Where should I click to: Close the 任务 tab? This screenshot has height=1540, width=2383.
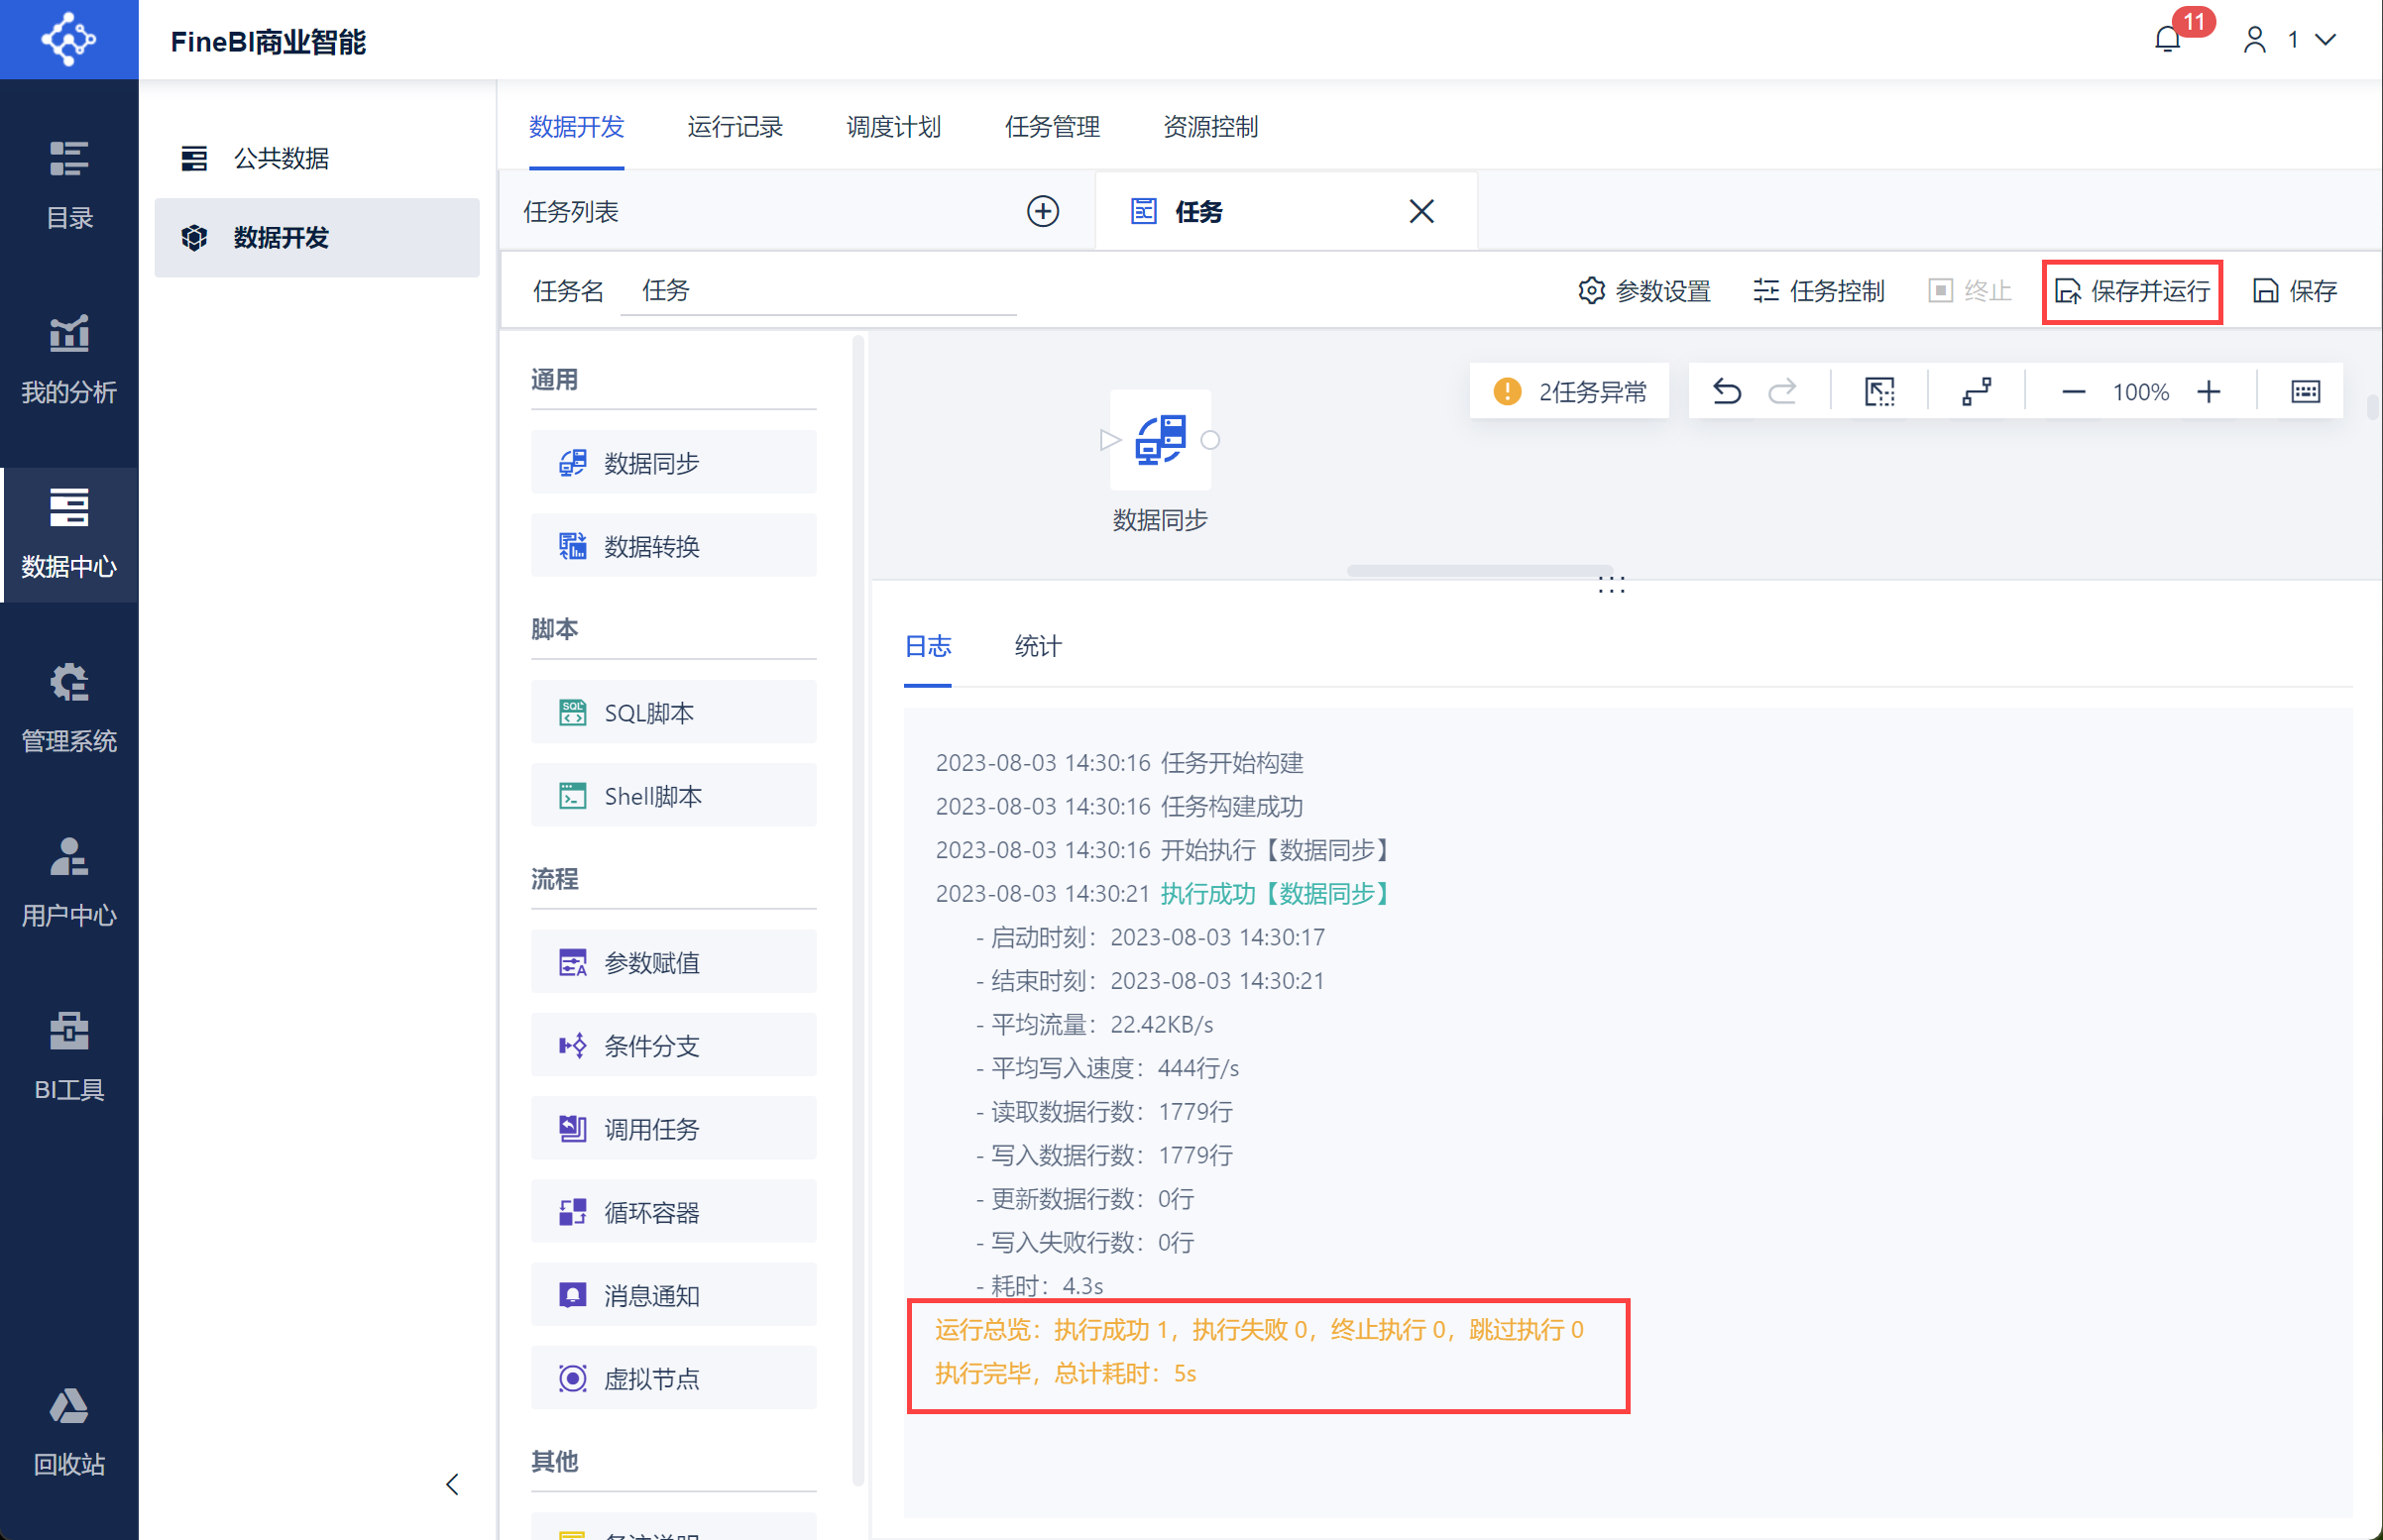1421,211
